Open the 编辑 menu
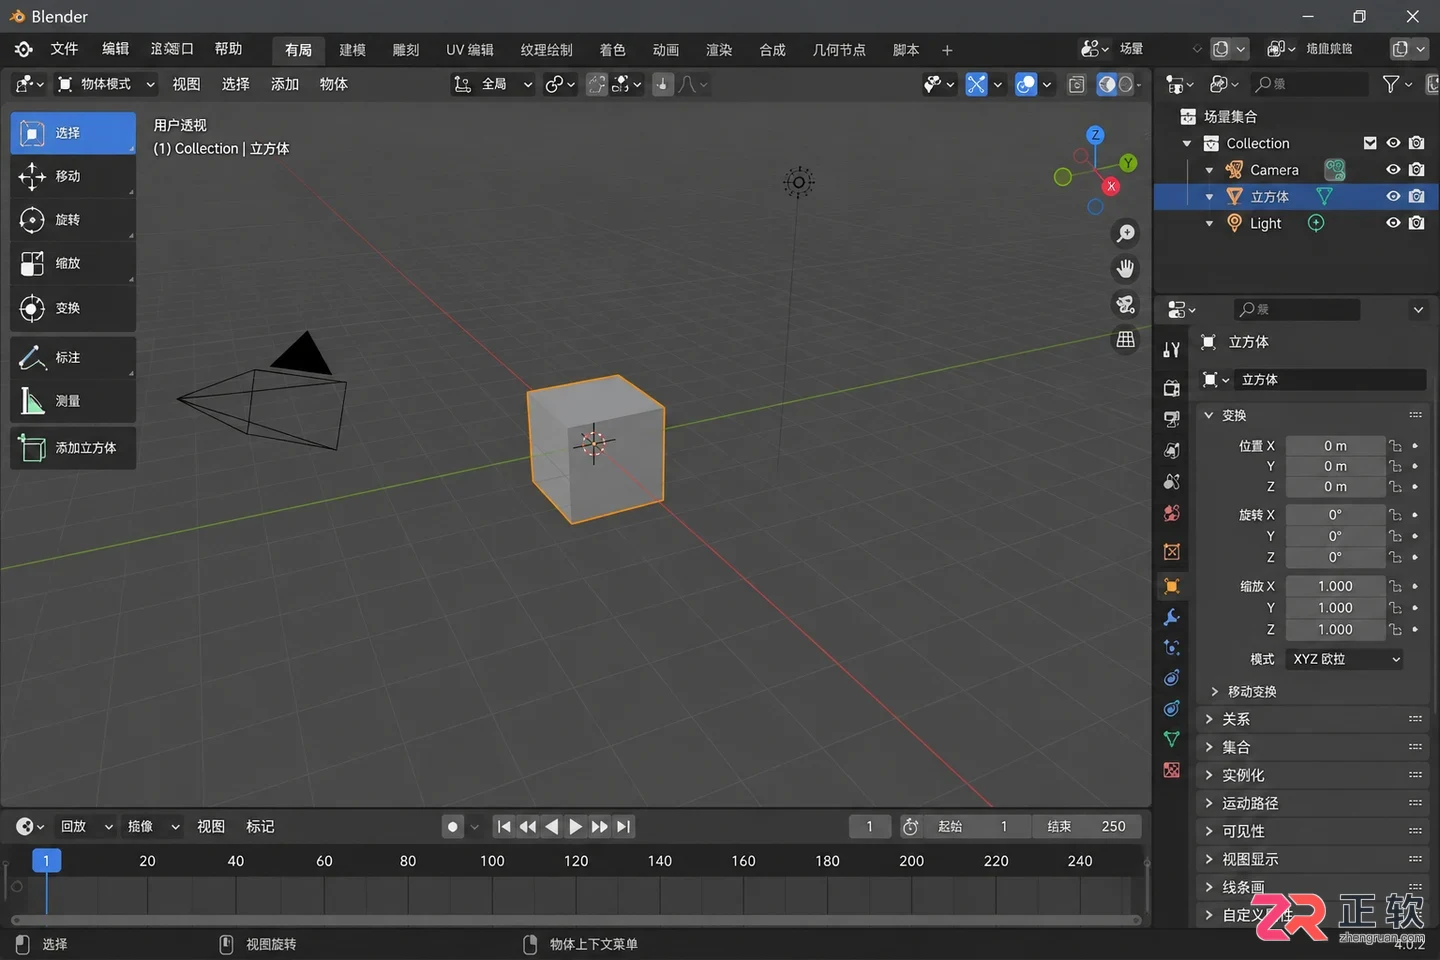 pyautogui.click(x=116, y=49)
